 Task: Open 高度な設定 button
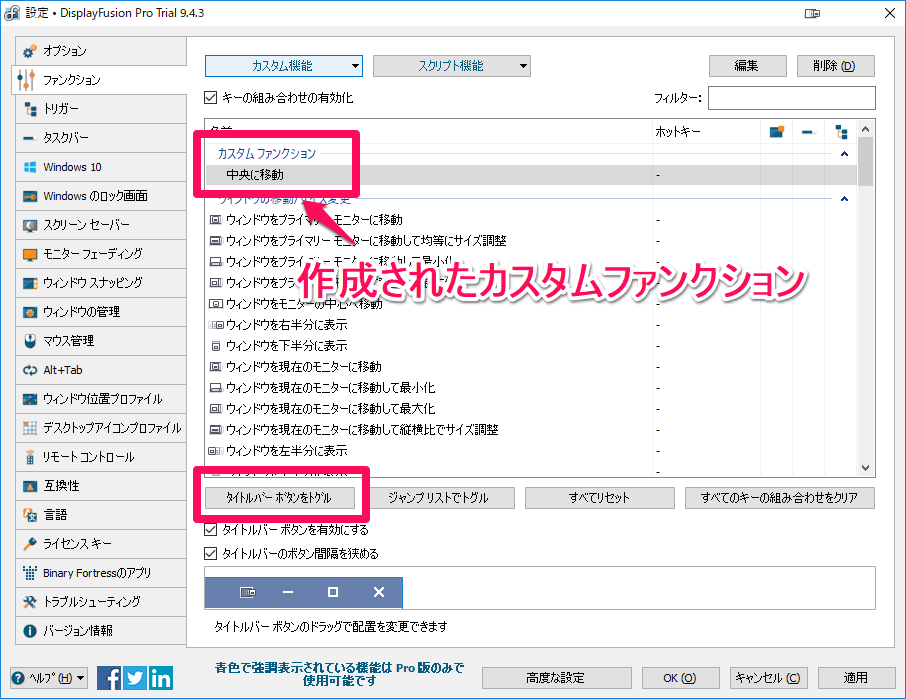(557, 678)
